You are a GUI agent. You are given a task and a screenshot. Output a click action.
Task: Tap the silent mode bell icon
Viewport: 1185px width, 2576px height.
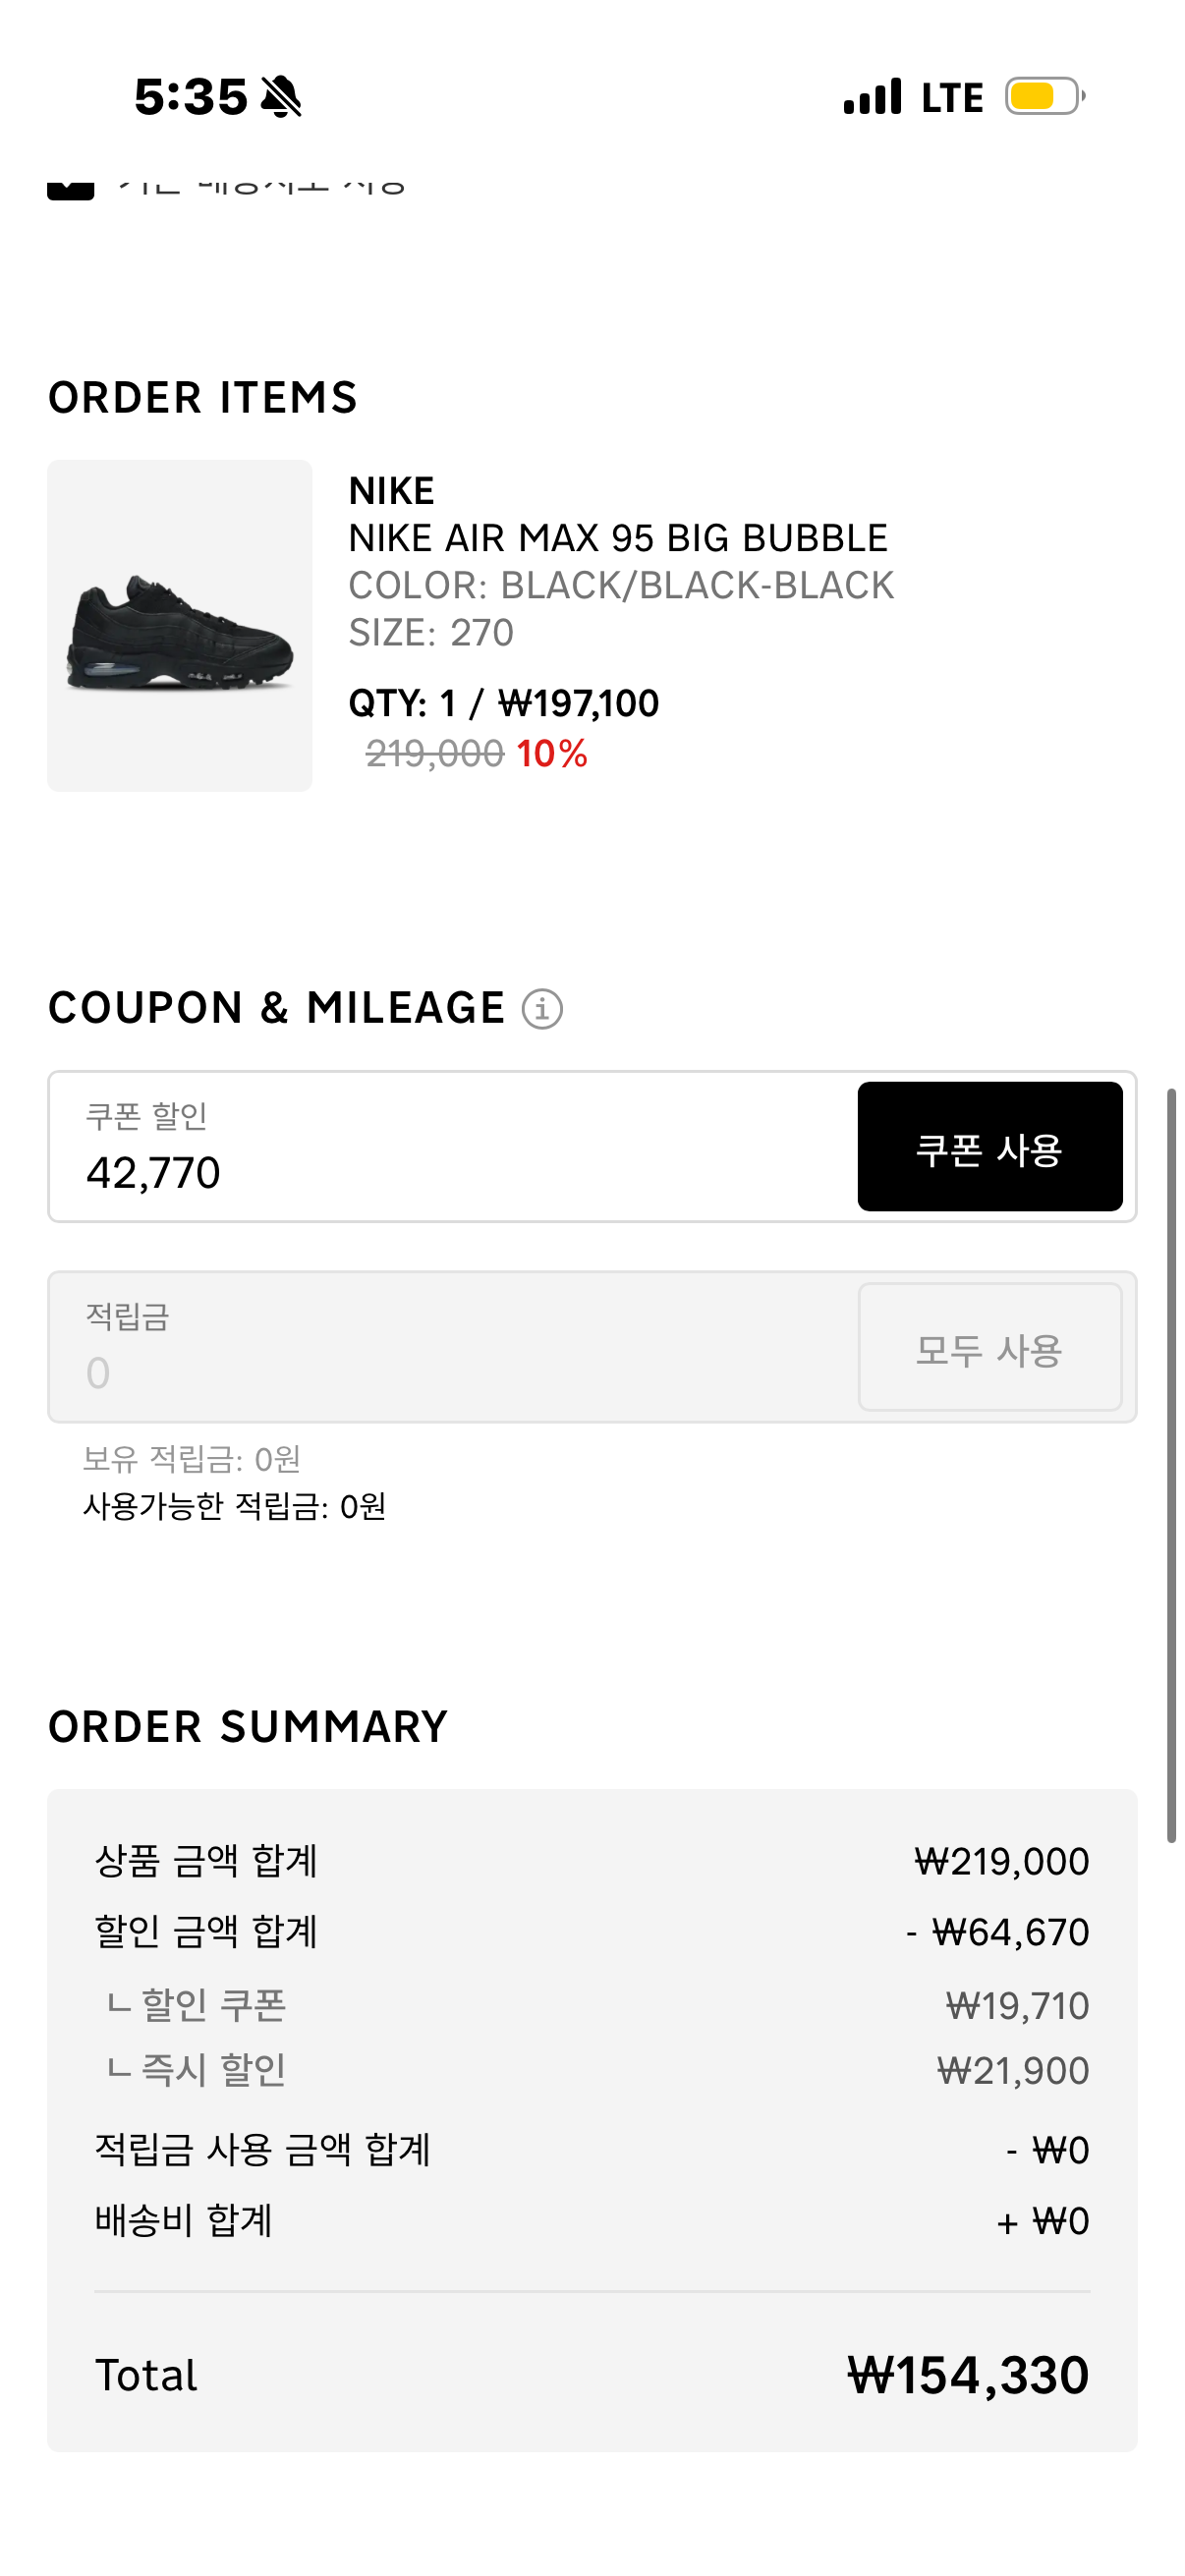[281, 97]
